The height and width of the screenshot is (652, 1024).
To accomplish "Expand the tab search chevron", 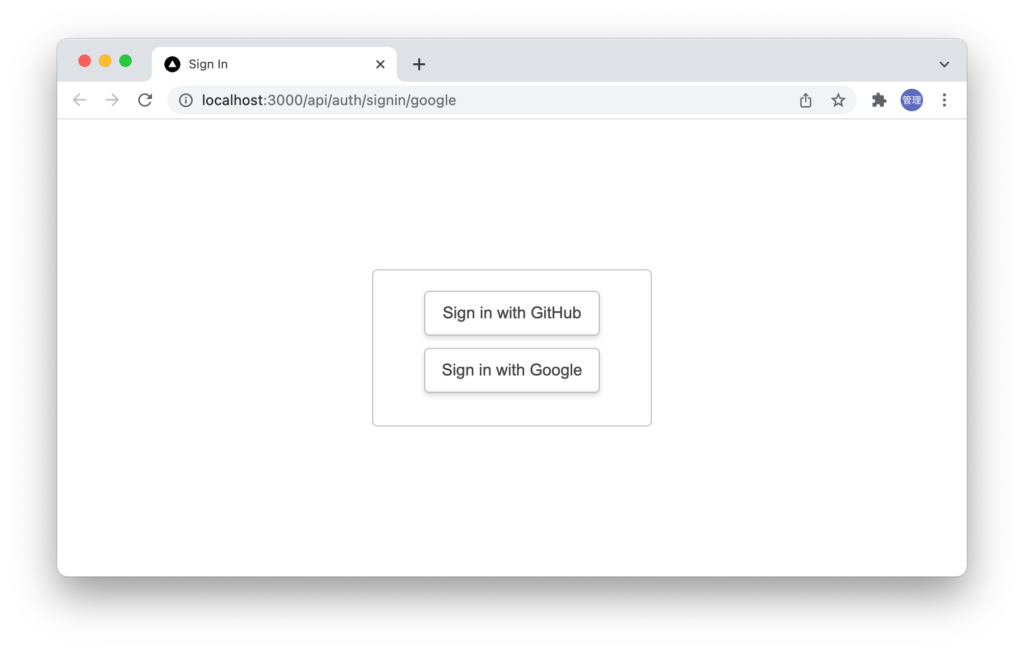I will pyautogui.click(x=944, y=64).
